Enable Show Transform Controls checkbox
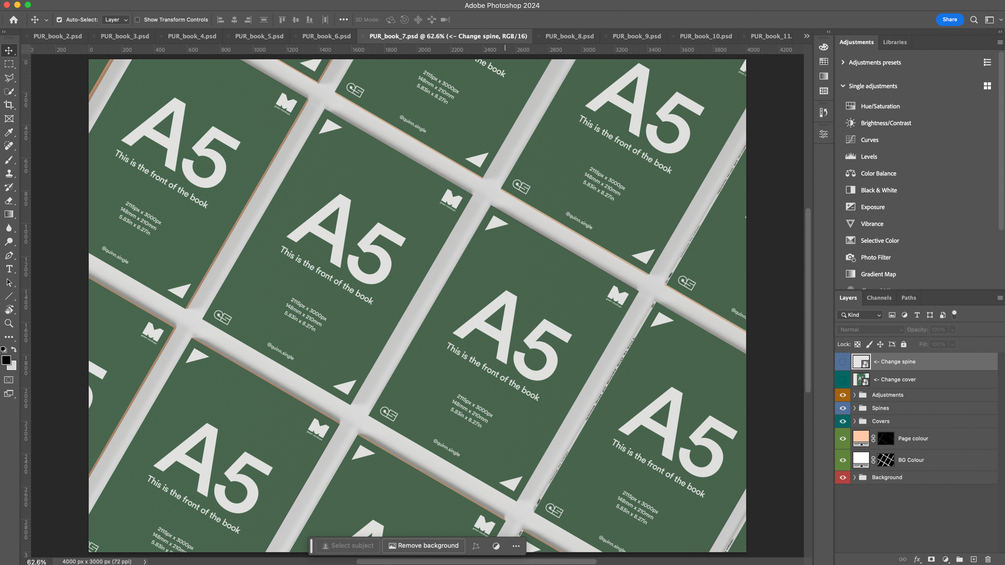 coord(137,20)
